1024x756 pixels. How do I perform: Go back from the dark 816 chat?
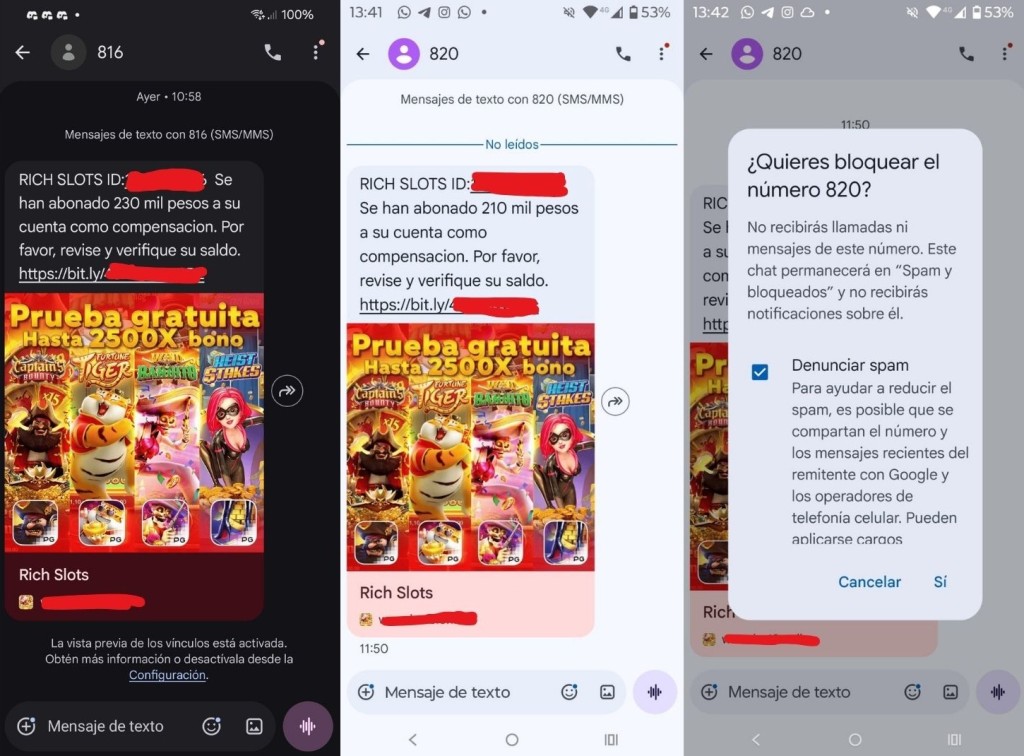pyautogui.click(x=23, y=52)
